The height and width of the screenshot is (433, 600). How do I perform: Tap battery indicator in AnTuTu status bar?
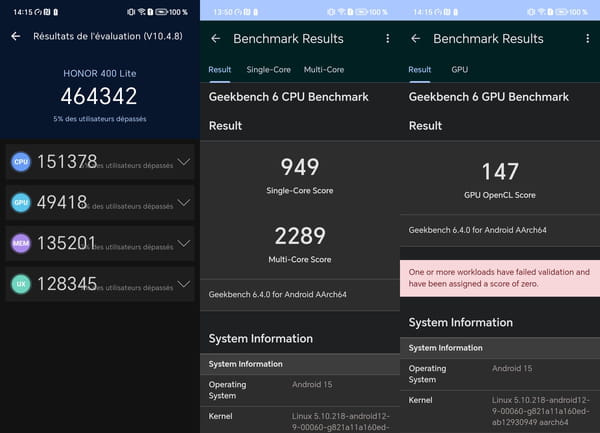161,12
